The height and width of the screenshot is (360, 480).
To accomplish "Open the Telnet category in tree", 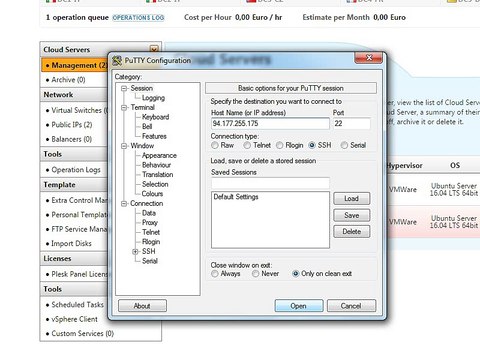I will [151, 232].
